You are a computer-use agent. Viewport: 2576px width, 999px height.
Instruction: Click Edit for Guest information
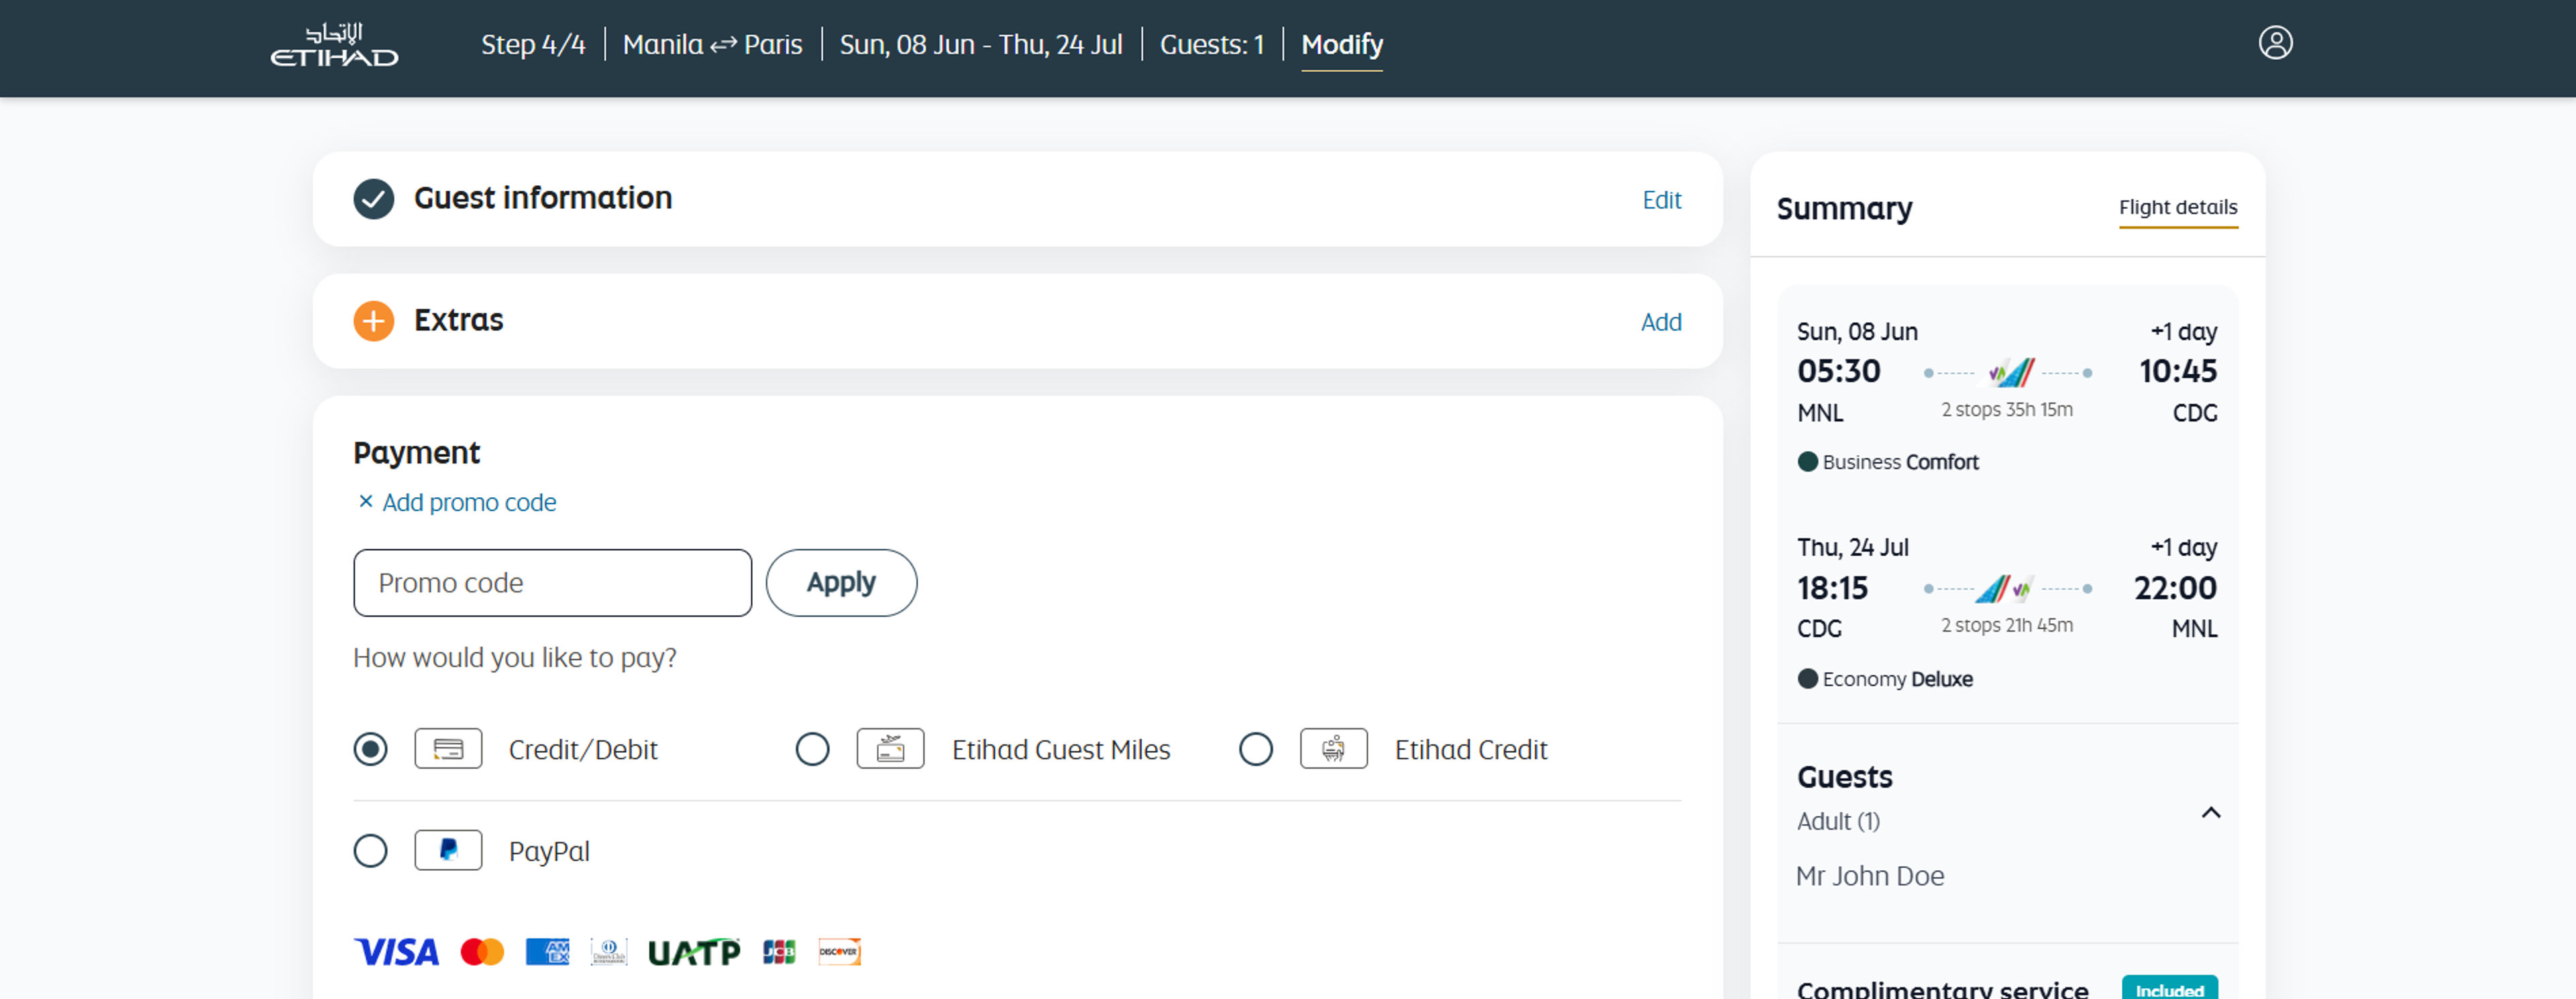click(1661, 200)
